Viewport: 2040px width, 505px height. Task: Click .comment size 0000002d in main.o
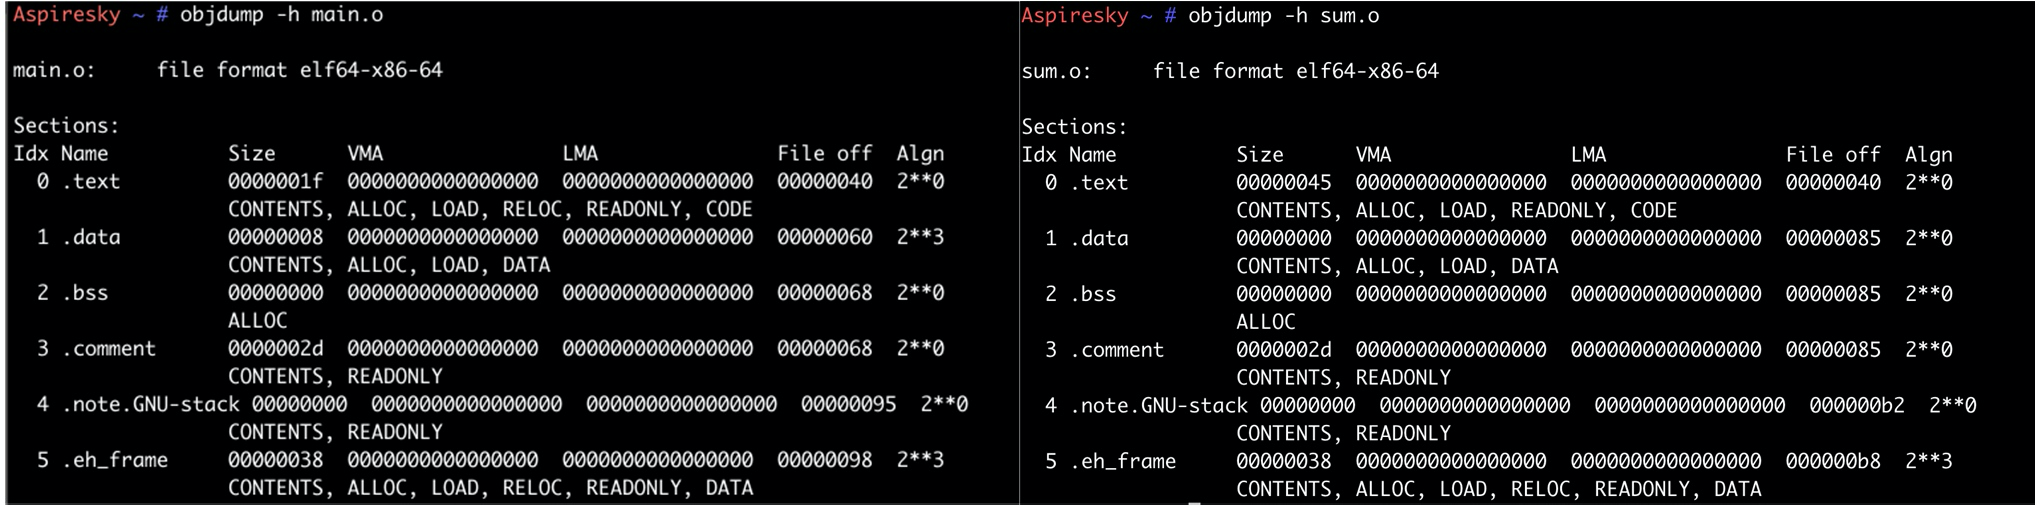[x=276, y=349]
